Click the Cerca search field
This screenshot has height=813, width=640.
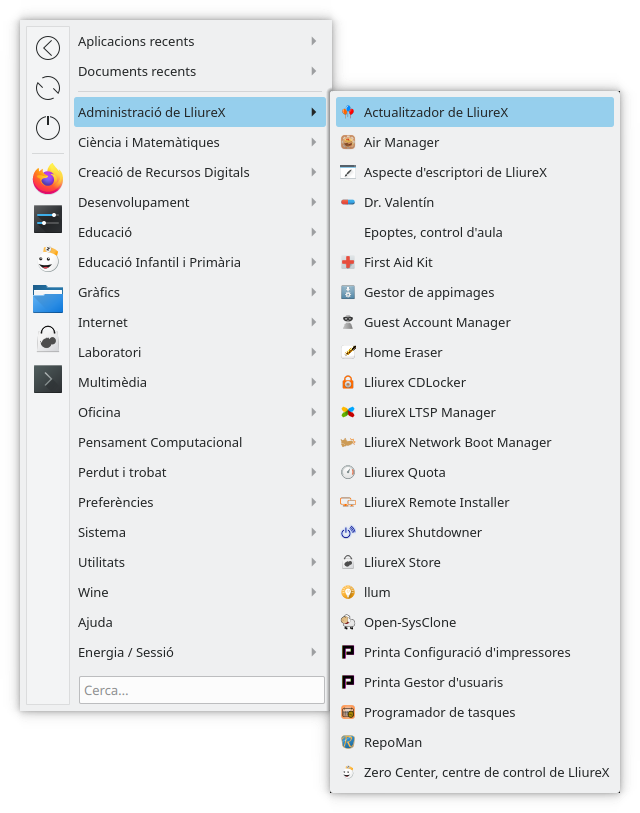click(x=201, y=690)
